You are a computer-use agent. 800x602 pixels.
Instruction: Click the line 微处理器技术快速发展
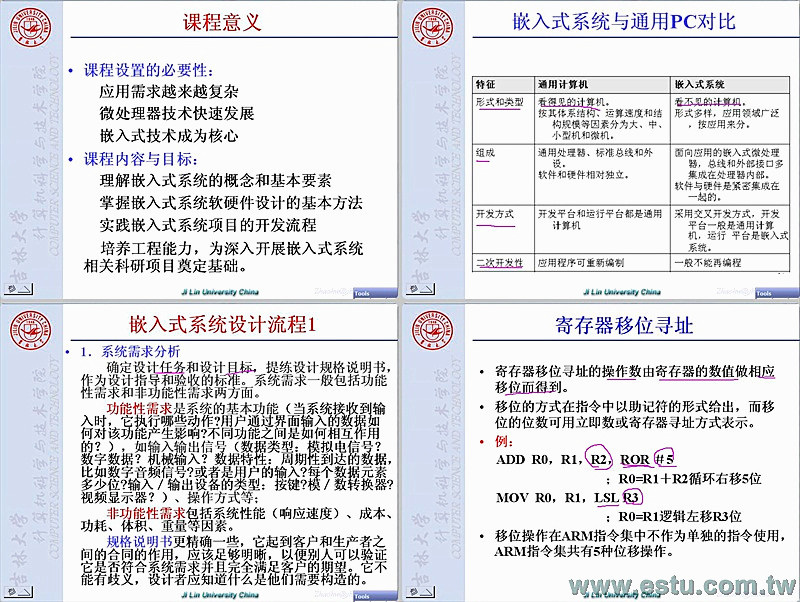(x=177, y=114)
